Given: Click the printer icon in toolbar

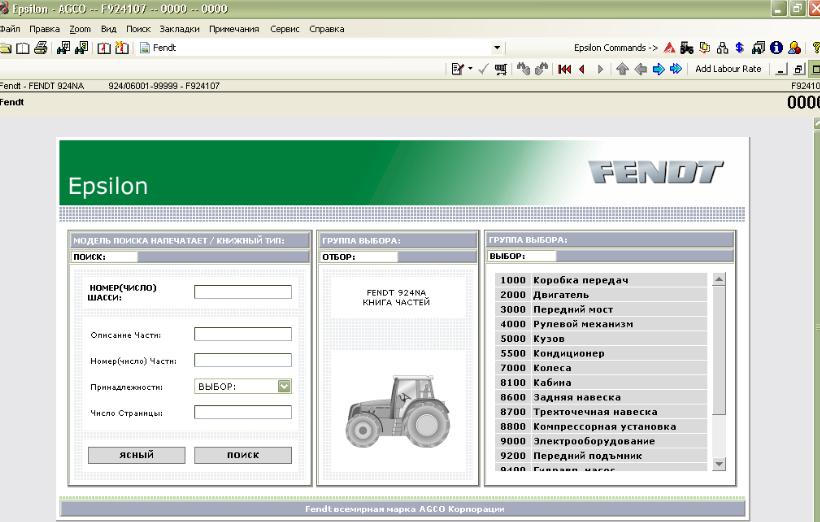Looking at the screenshot, I should (40, 48).
